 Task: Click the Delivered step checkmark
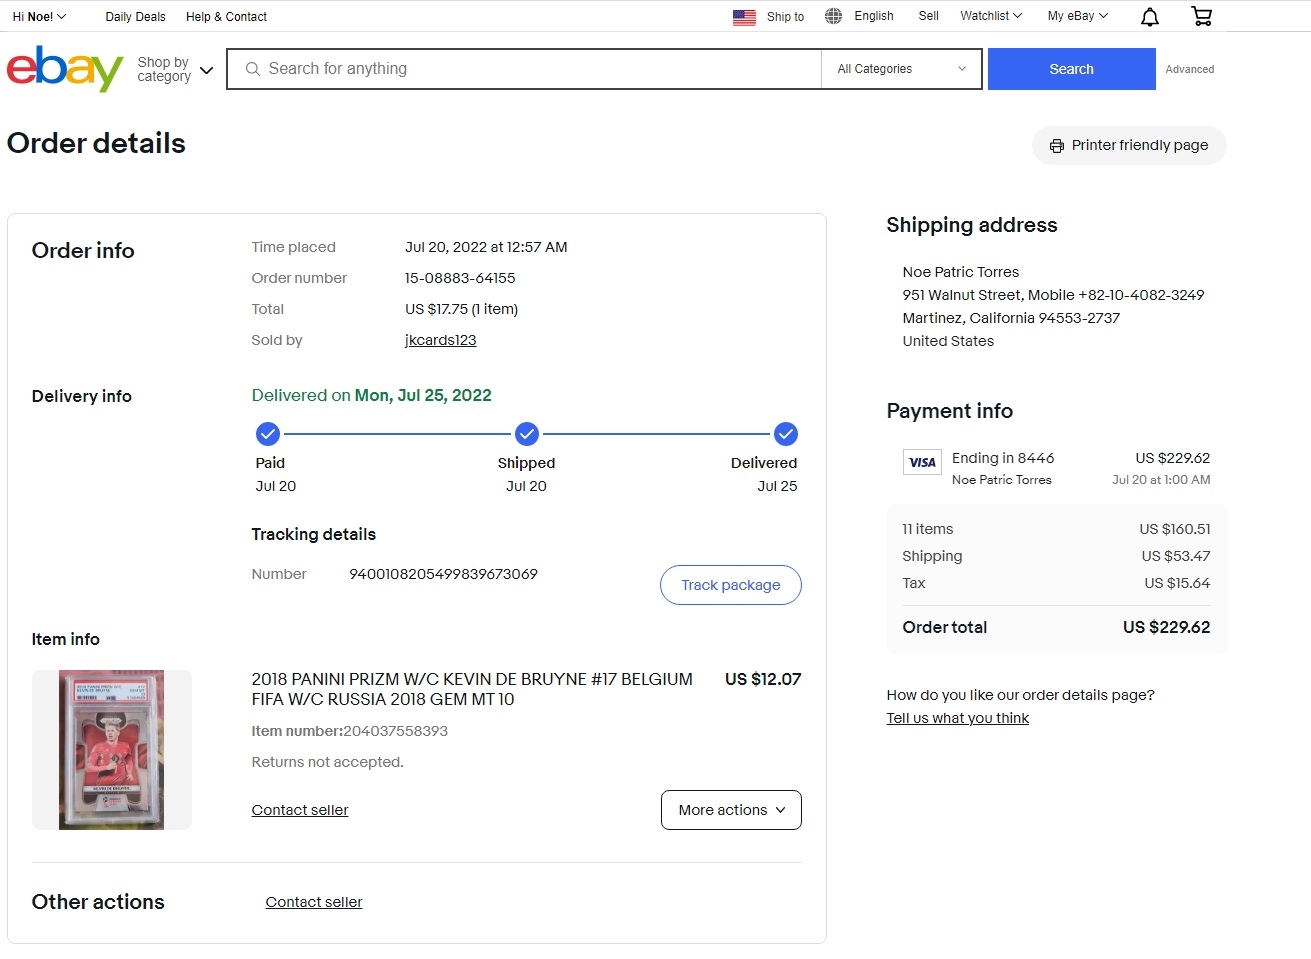786,434
